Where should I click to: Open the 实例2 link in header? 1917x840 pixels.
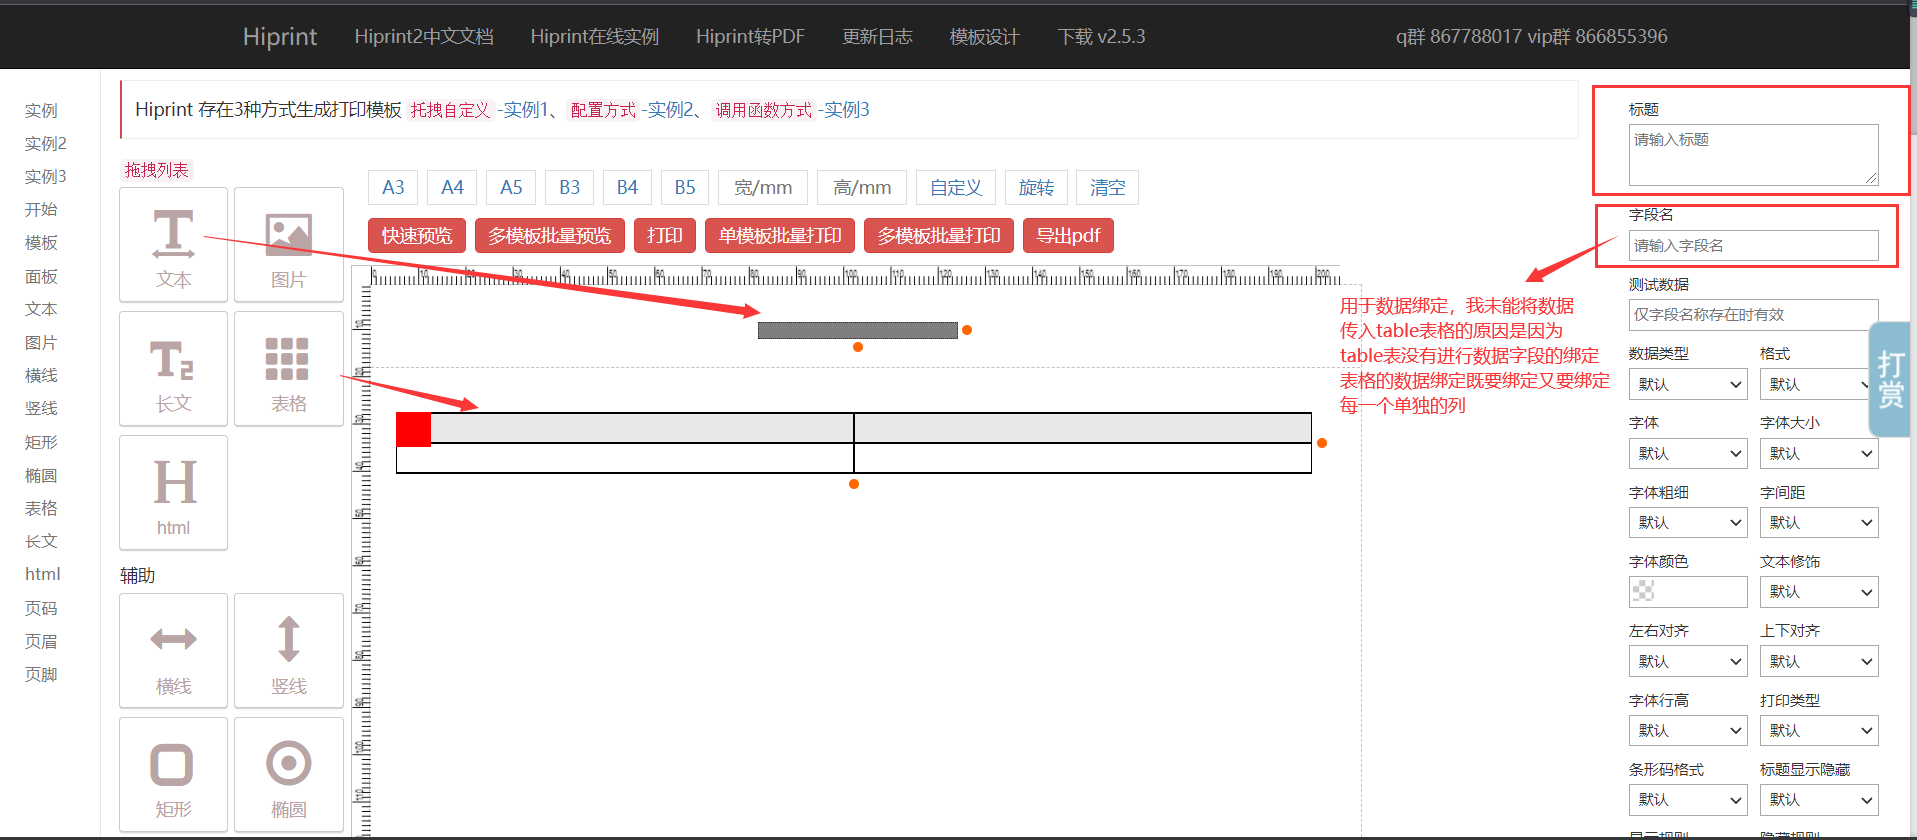pyautogui.click(x=668, y=110)
